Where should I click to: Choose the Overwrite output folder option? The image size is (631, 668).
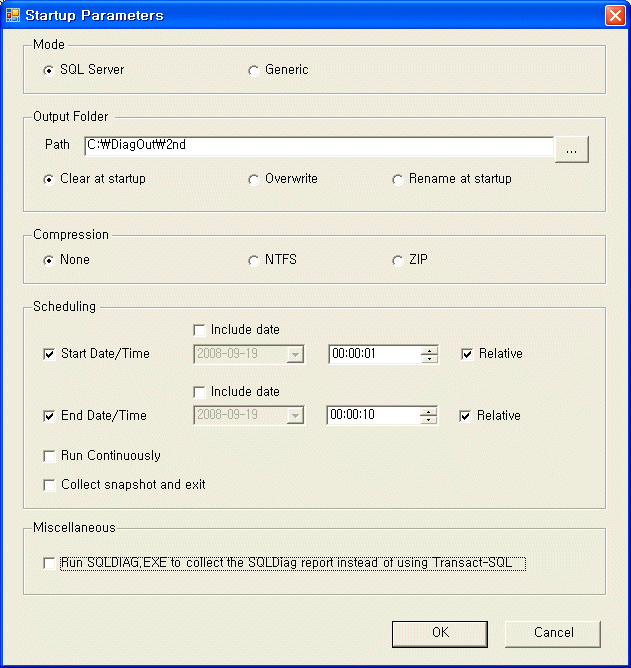(x=254, y=179)
